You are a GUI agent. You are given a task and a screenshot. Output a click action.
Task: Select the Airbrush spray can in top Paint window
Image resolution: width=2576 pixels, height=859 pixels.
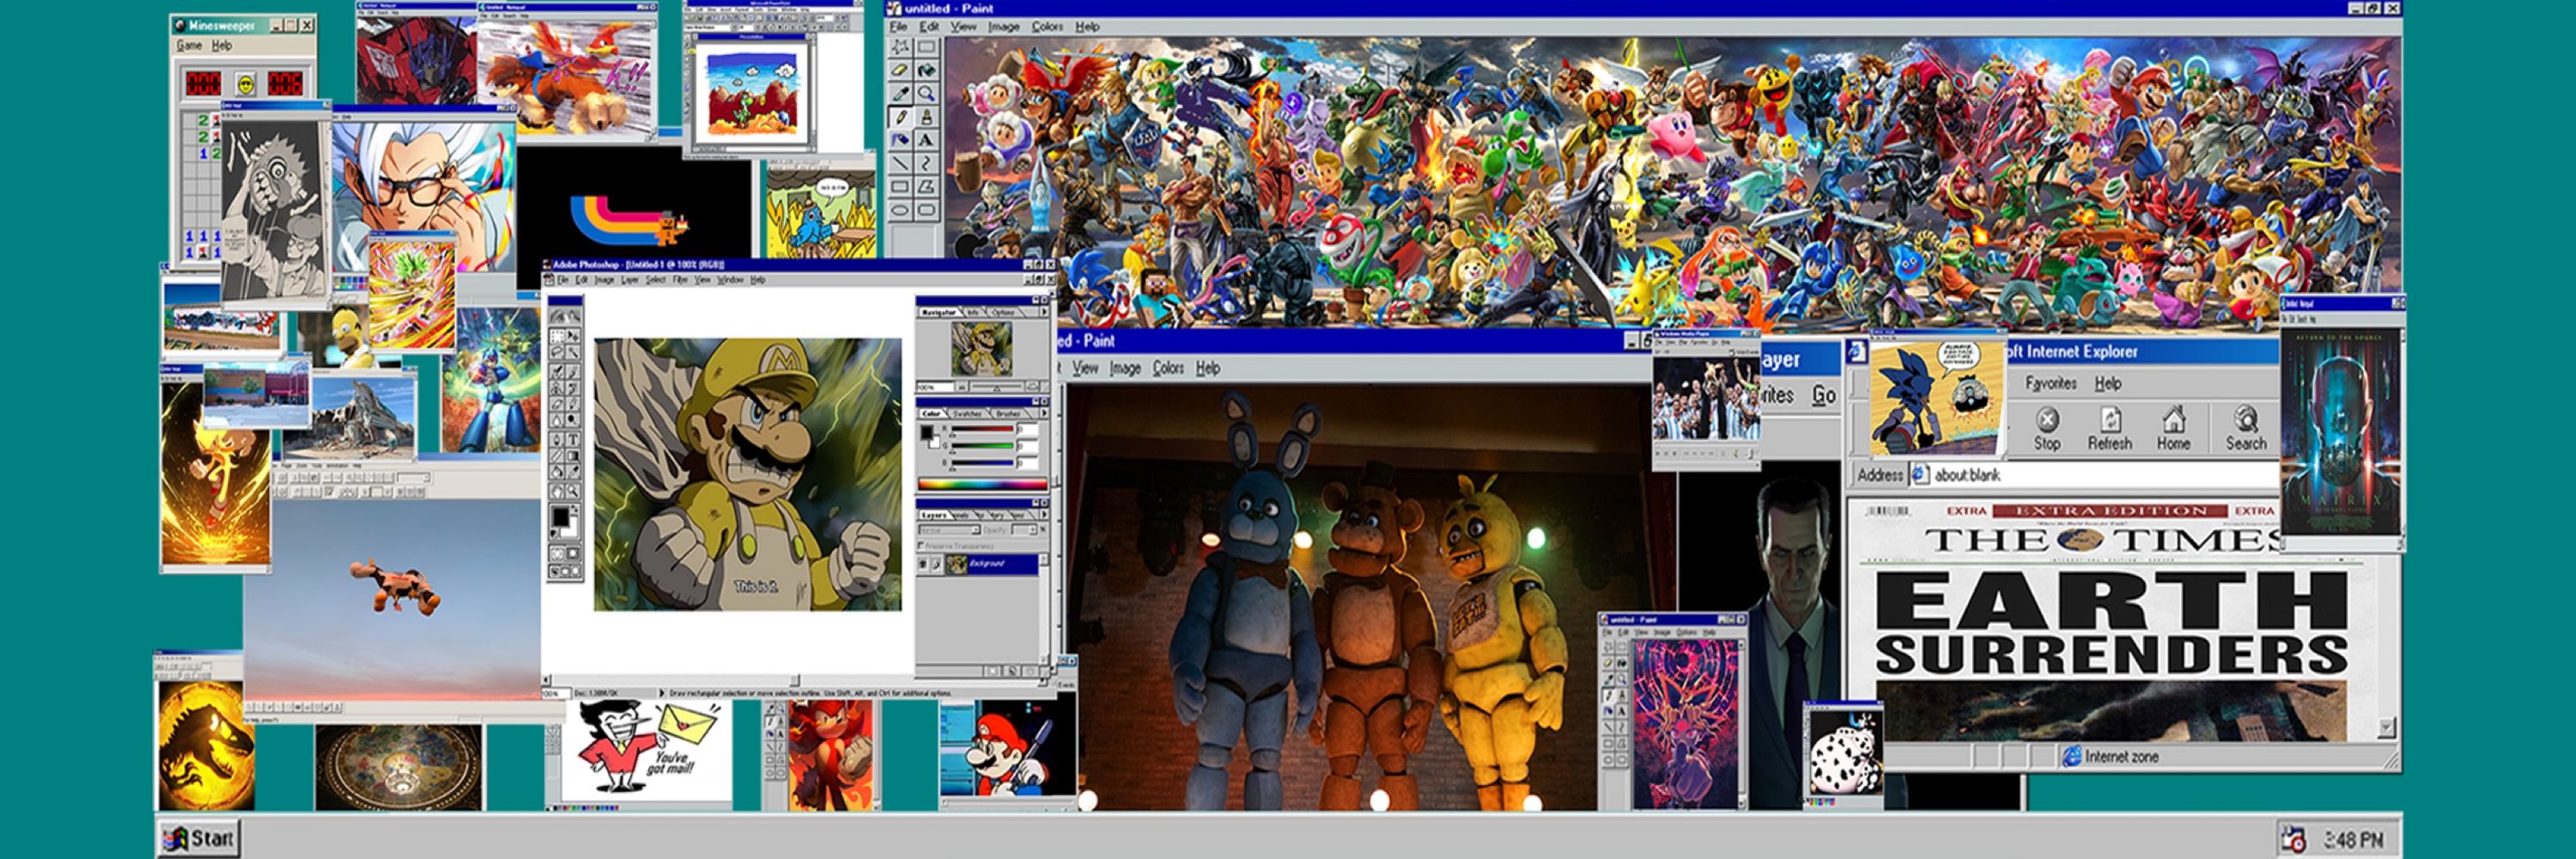[x=901, y=140]
